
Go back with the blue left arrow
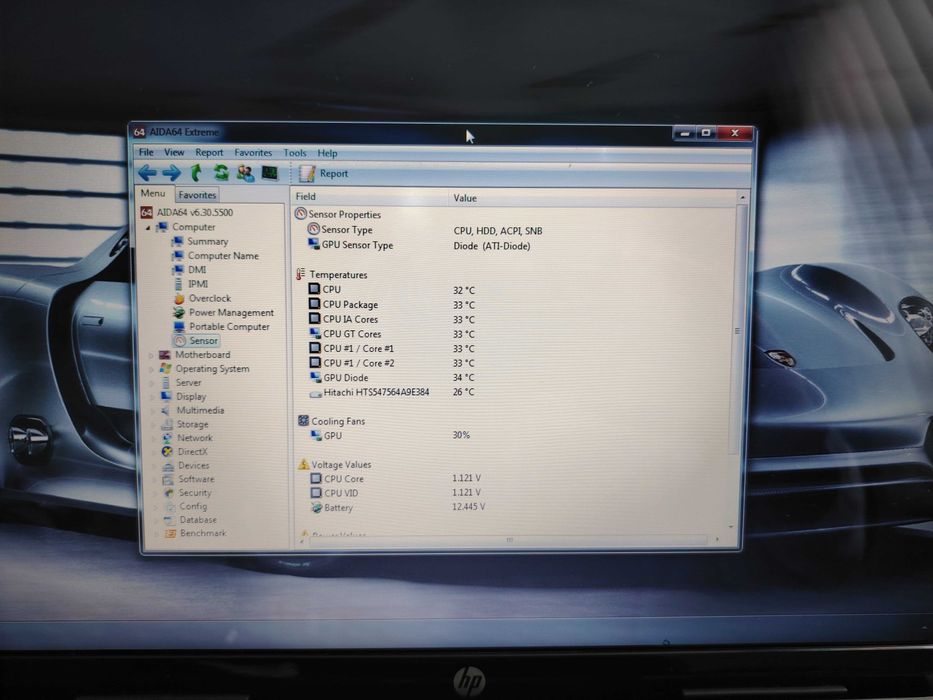click(147, 173)
